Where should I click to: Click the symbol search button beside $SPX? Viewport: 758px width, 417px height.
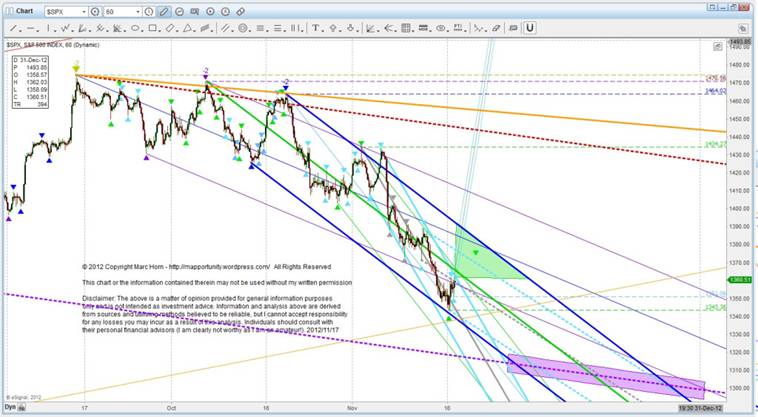tap(93, 10)
